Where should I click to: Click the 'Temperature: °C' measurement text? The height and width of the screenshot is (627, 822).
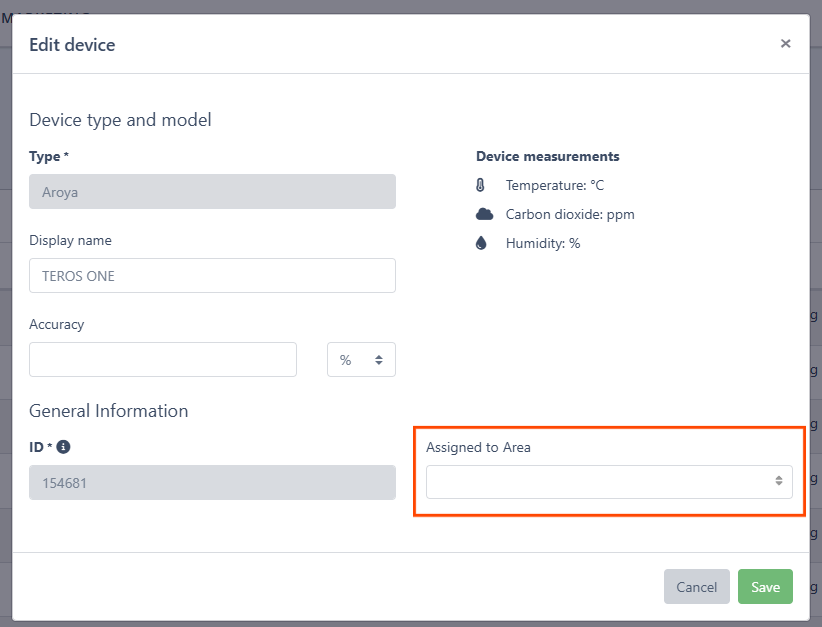pos(554,186)
